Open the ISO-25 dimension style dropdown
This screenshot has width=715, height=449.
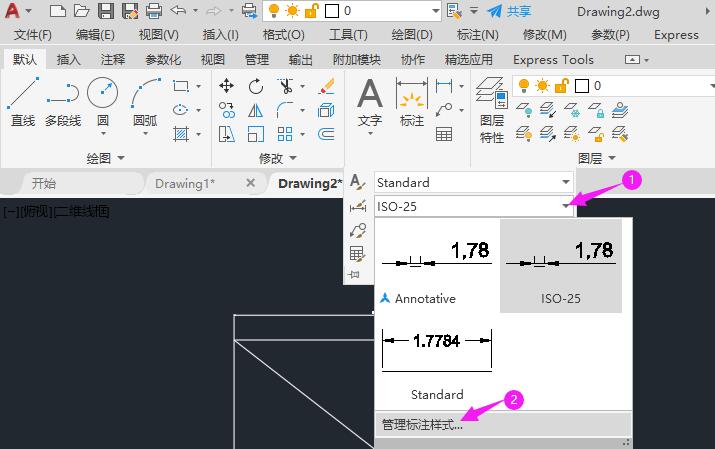566,206
